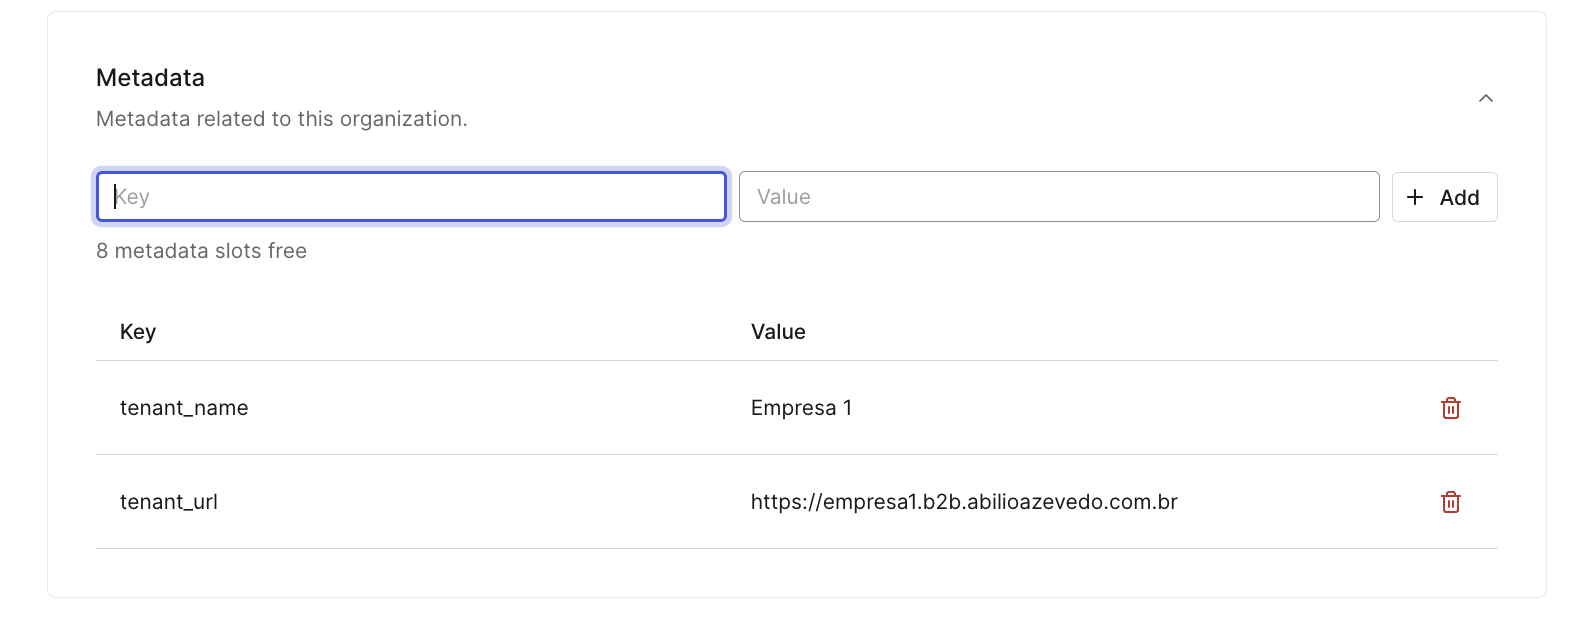Click the Metadata section heading
The width and height of the screenshot is (1580, 628).
coord(150,78)
